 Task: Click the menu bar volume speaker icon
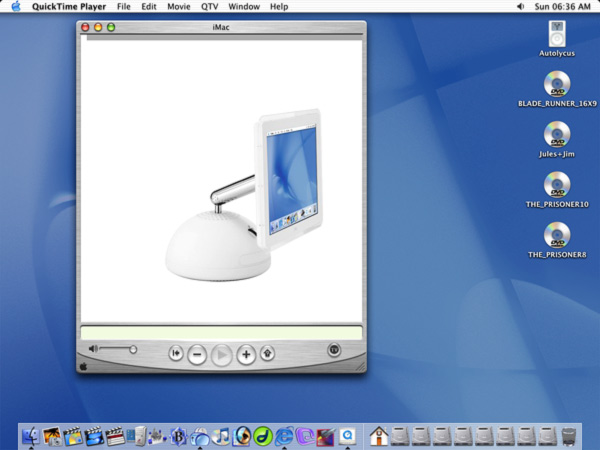(x=520, y=7)
